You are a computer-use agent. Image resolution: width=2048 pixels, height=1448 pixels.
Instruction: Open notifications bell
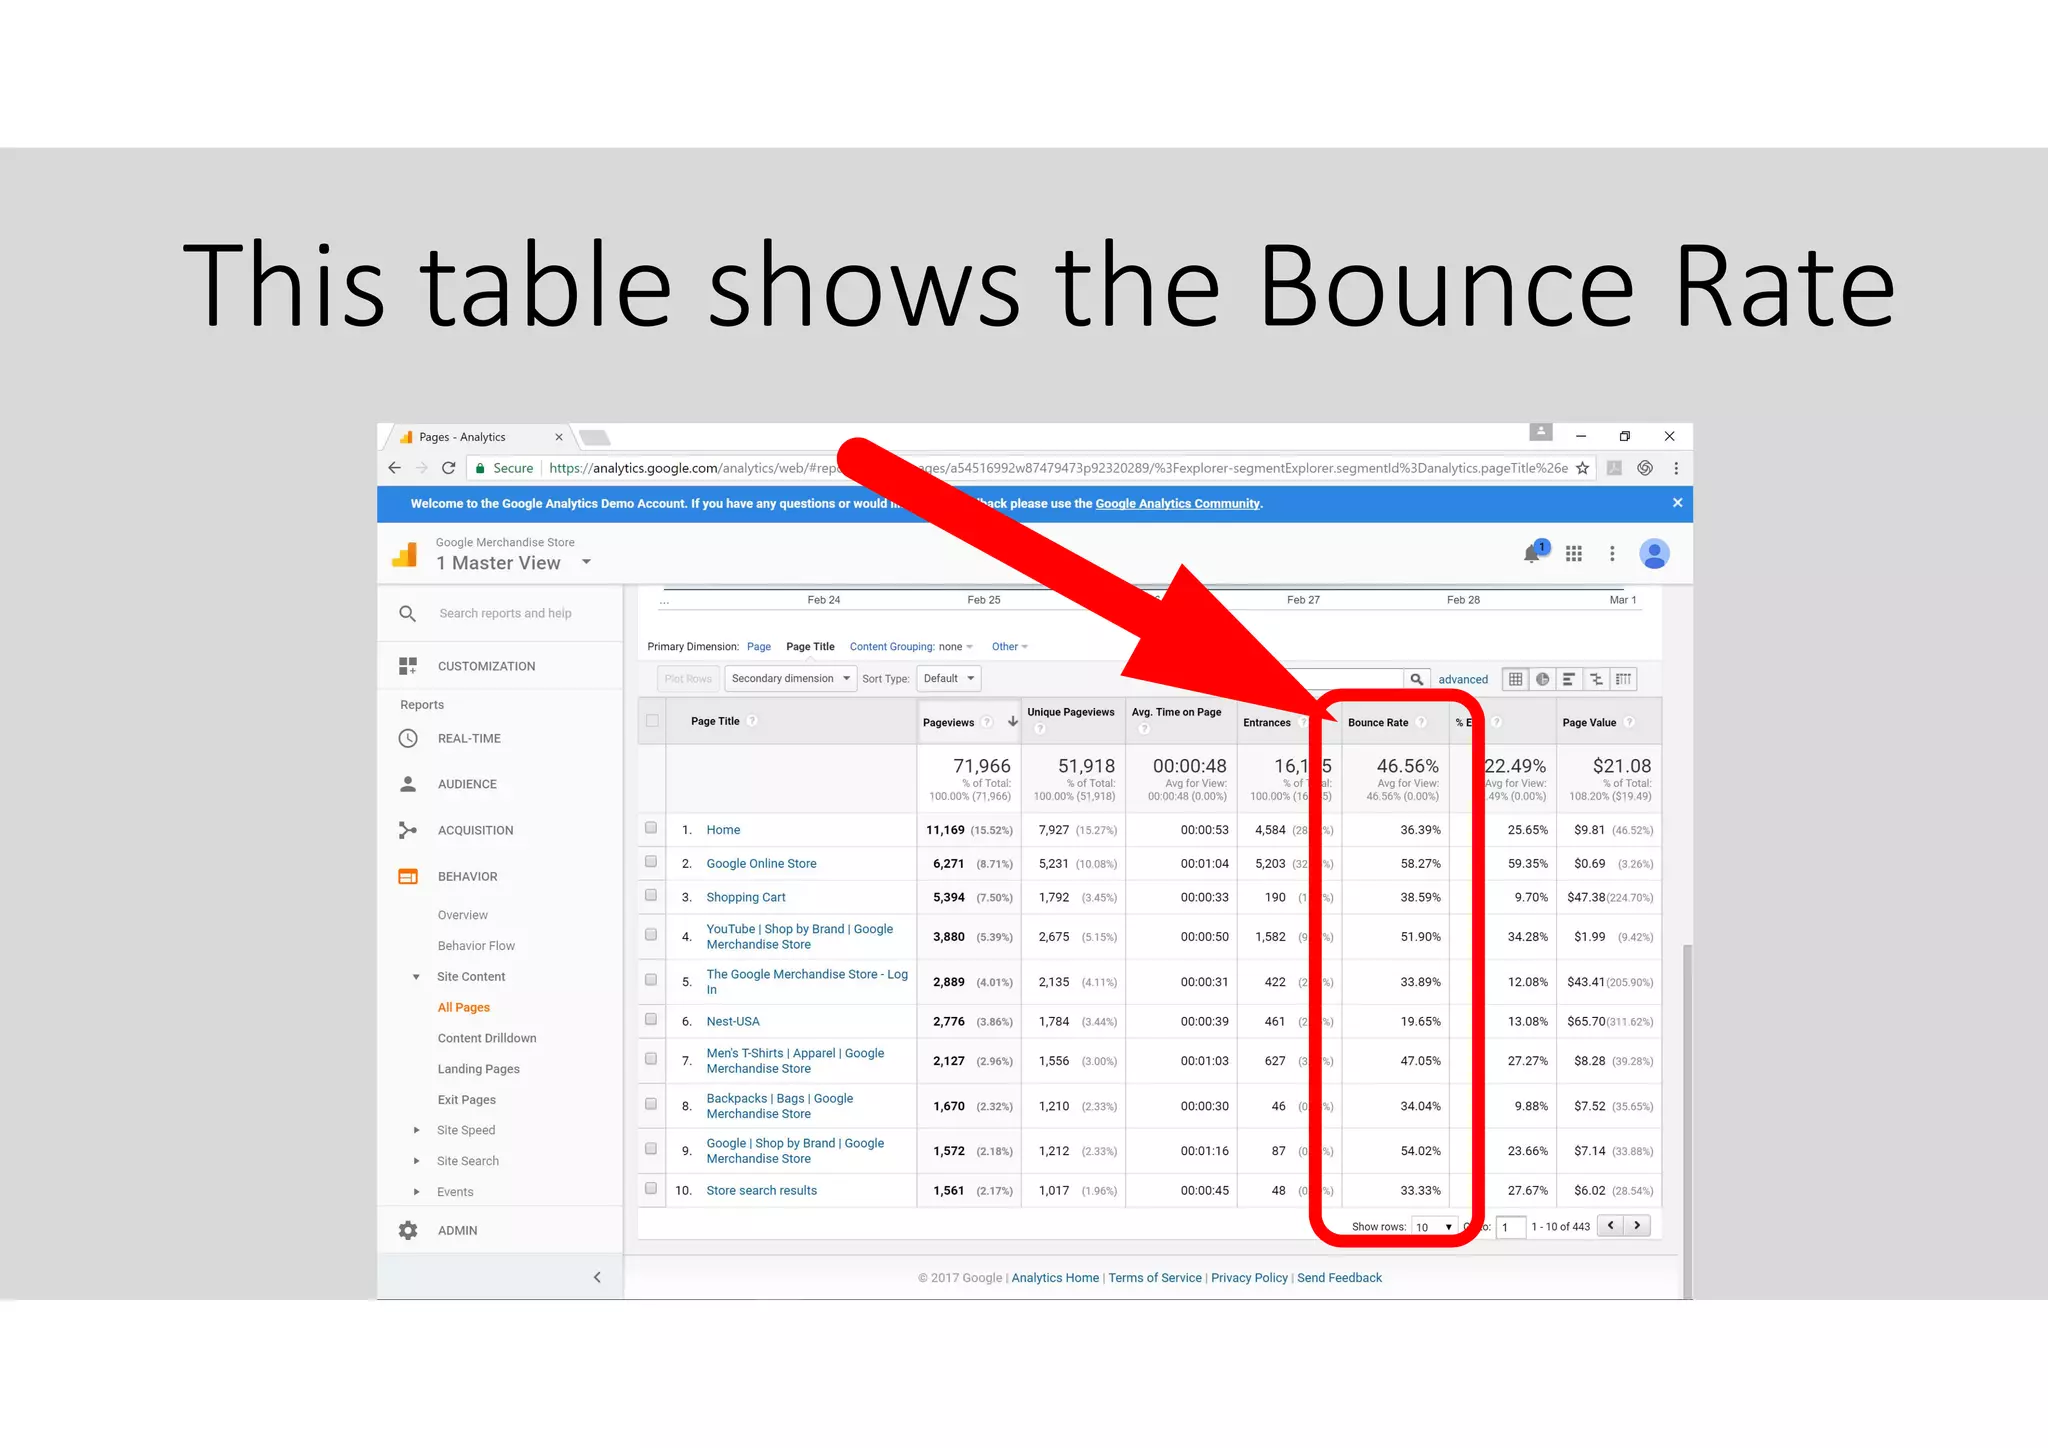tap(1532, 553)
